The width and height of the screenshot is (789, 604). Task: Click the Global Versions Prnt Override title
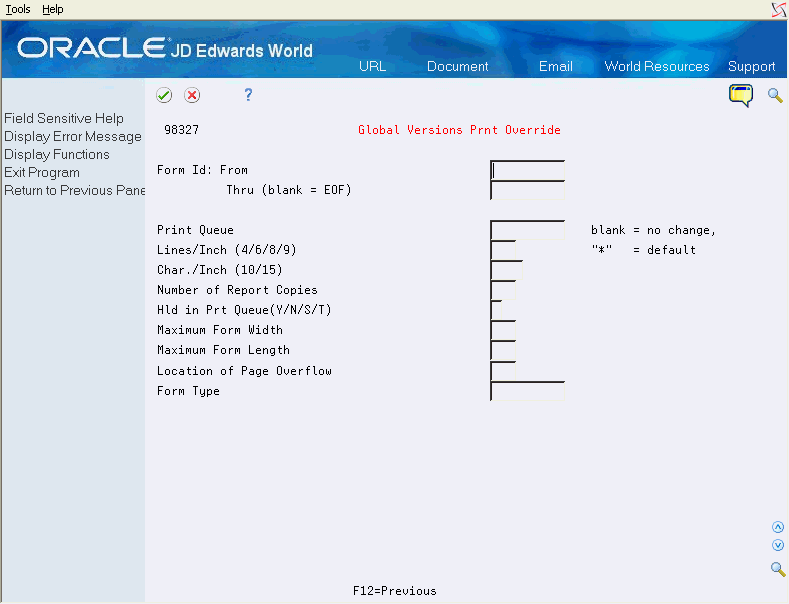pos(459,130)
